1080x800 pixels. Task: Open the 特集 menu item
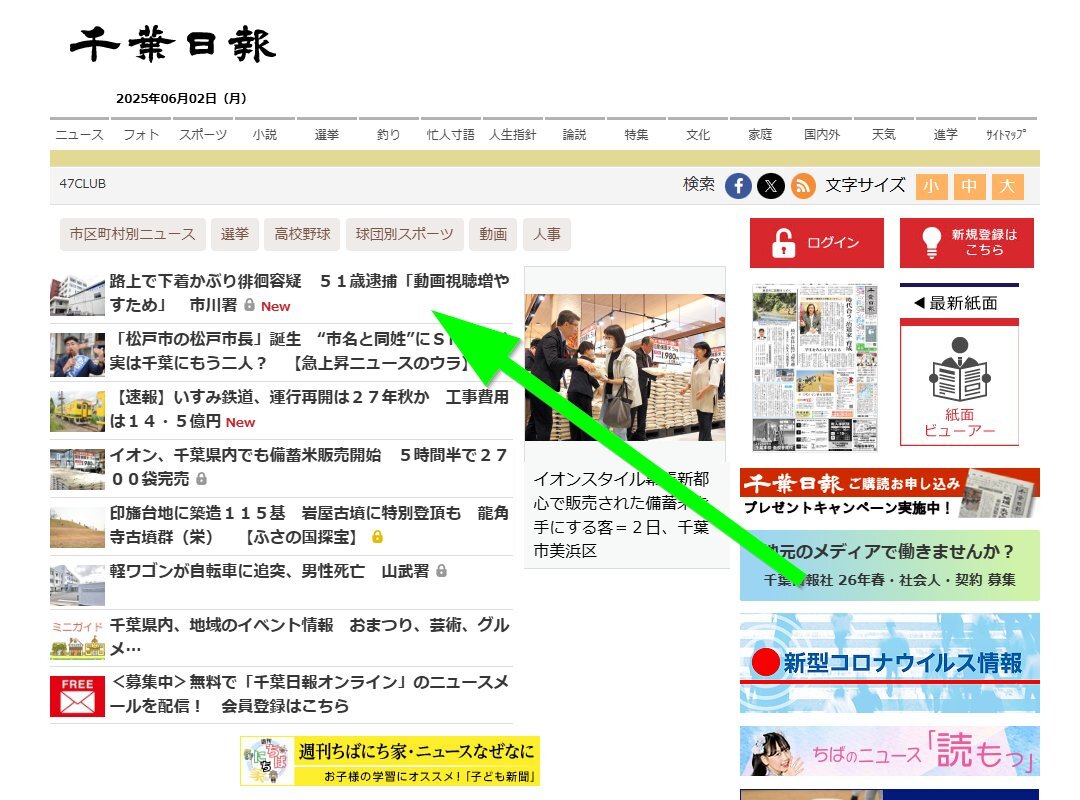[636, 134]
